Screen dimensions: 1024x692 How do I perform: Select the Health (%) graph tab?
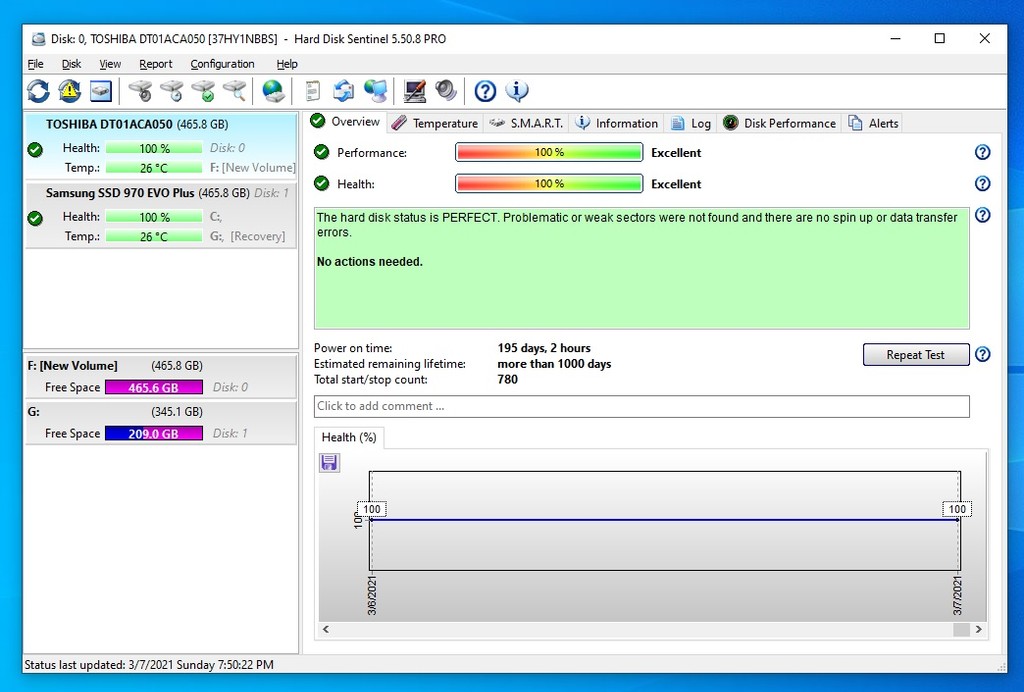pyautogui.click(x=349, y=437)
